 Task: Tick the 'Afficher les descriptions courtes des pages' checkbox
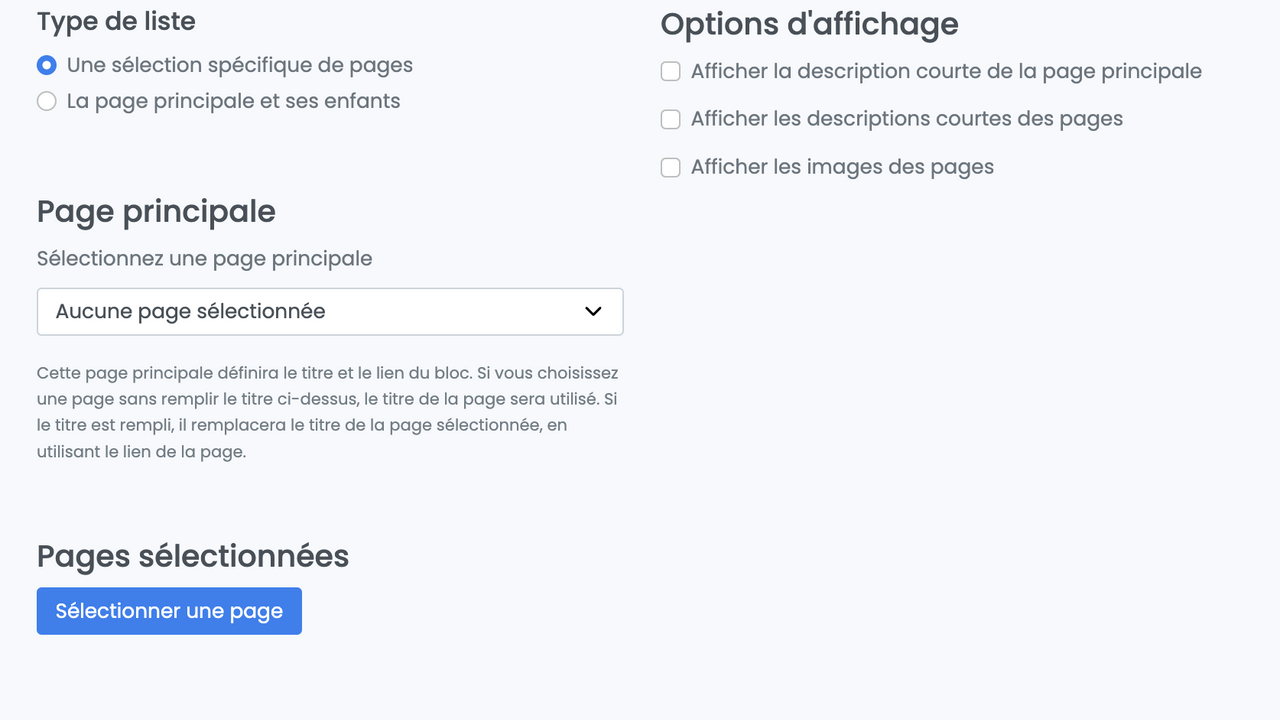(x=670, y=120)
